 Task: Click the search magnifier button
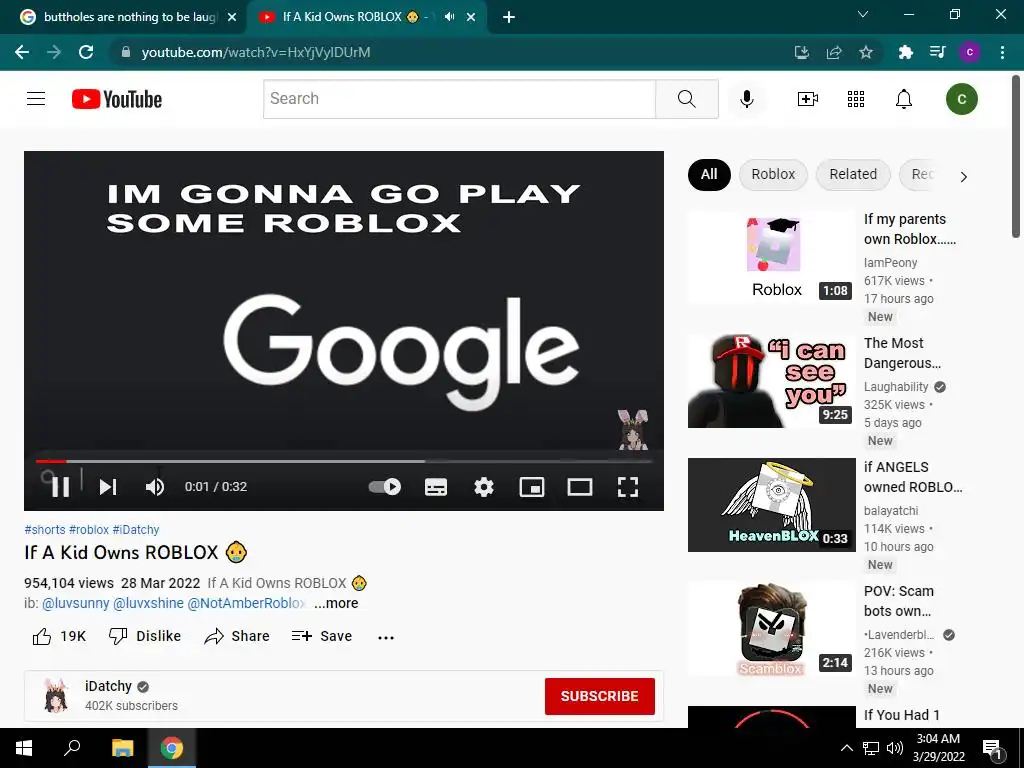point(686,99)
